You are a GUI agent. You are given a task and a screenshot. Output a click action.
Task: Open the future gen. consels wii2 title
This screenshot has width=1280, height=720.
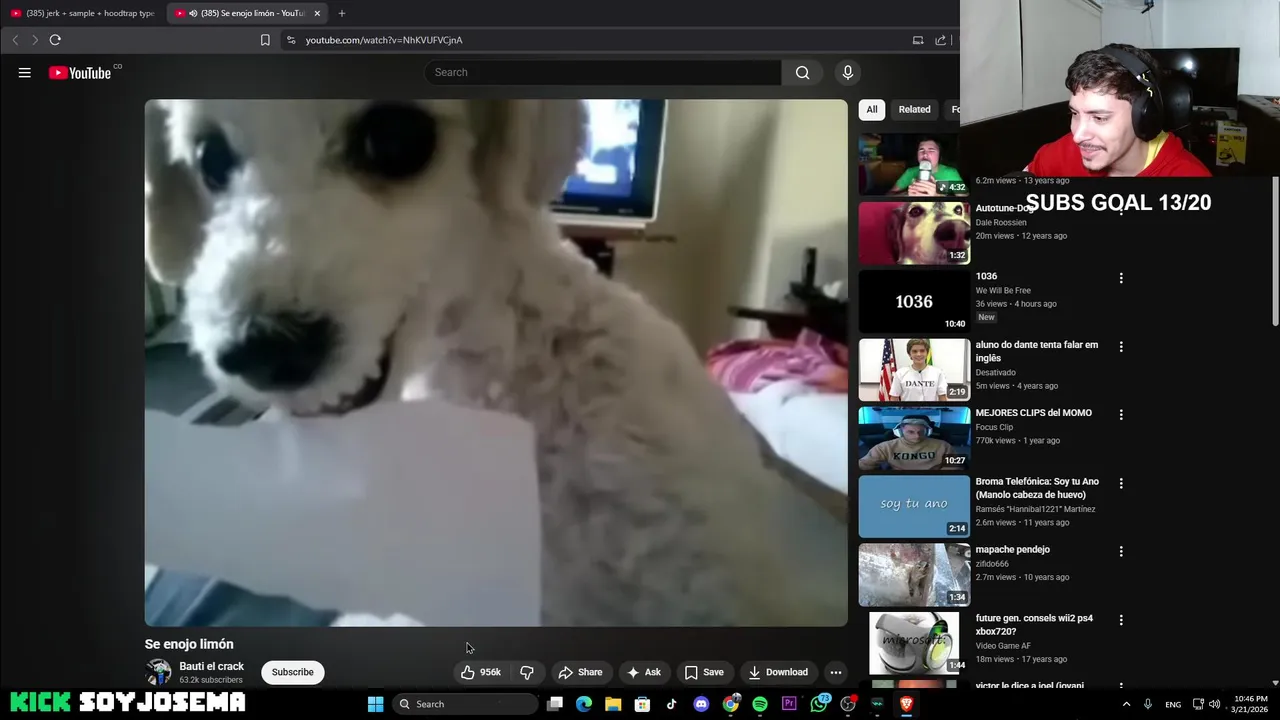1033,625
